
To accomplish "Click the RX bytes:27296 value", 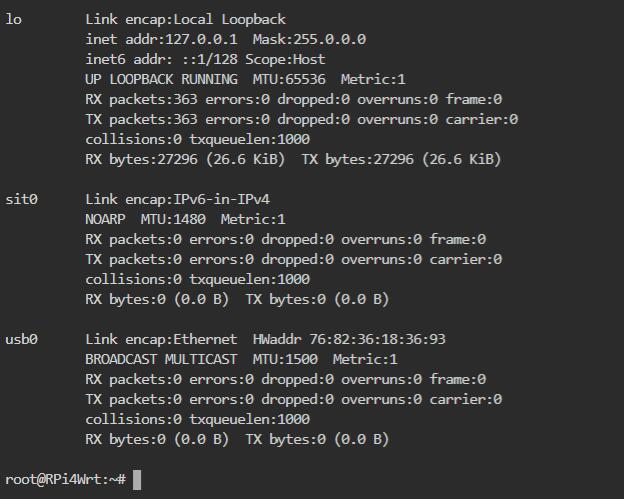I will pyautogui.click(x=141, y=159).
